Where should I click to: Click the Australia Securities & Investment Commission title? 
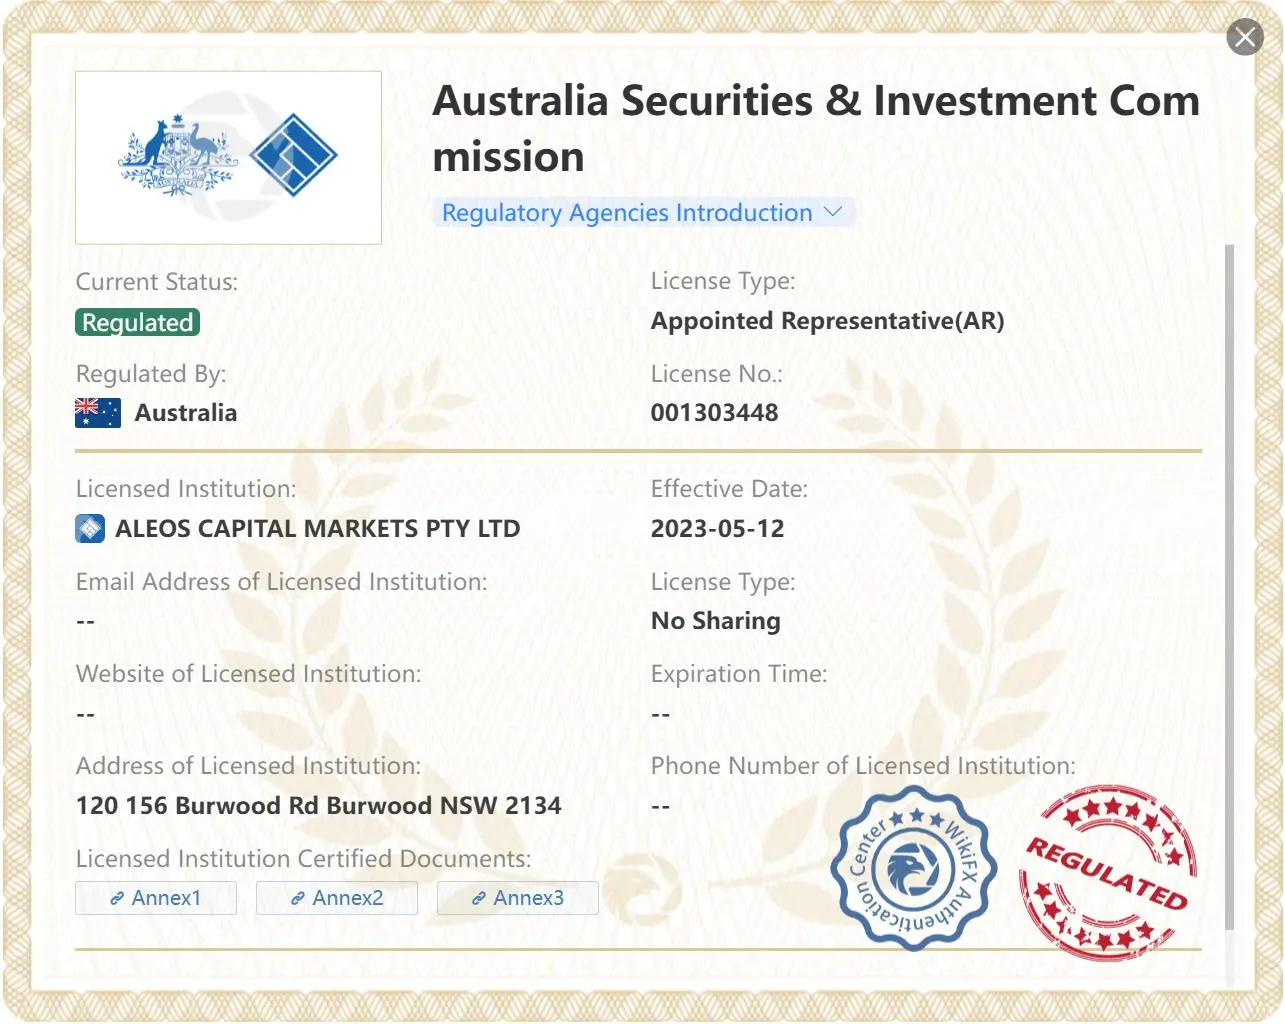(816, 129)
